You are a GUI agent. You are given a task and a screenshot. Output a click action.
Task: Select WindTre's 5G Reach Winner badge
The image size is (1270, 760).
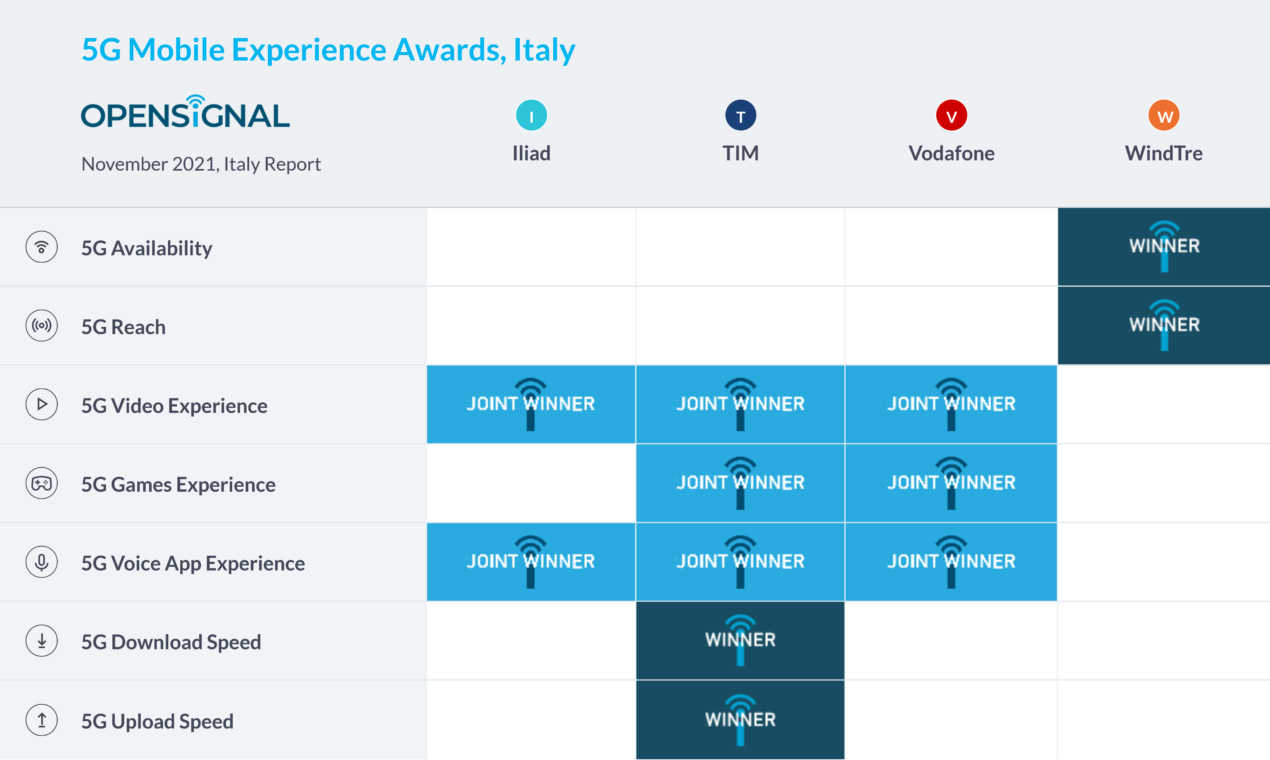1164,325
